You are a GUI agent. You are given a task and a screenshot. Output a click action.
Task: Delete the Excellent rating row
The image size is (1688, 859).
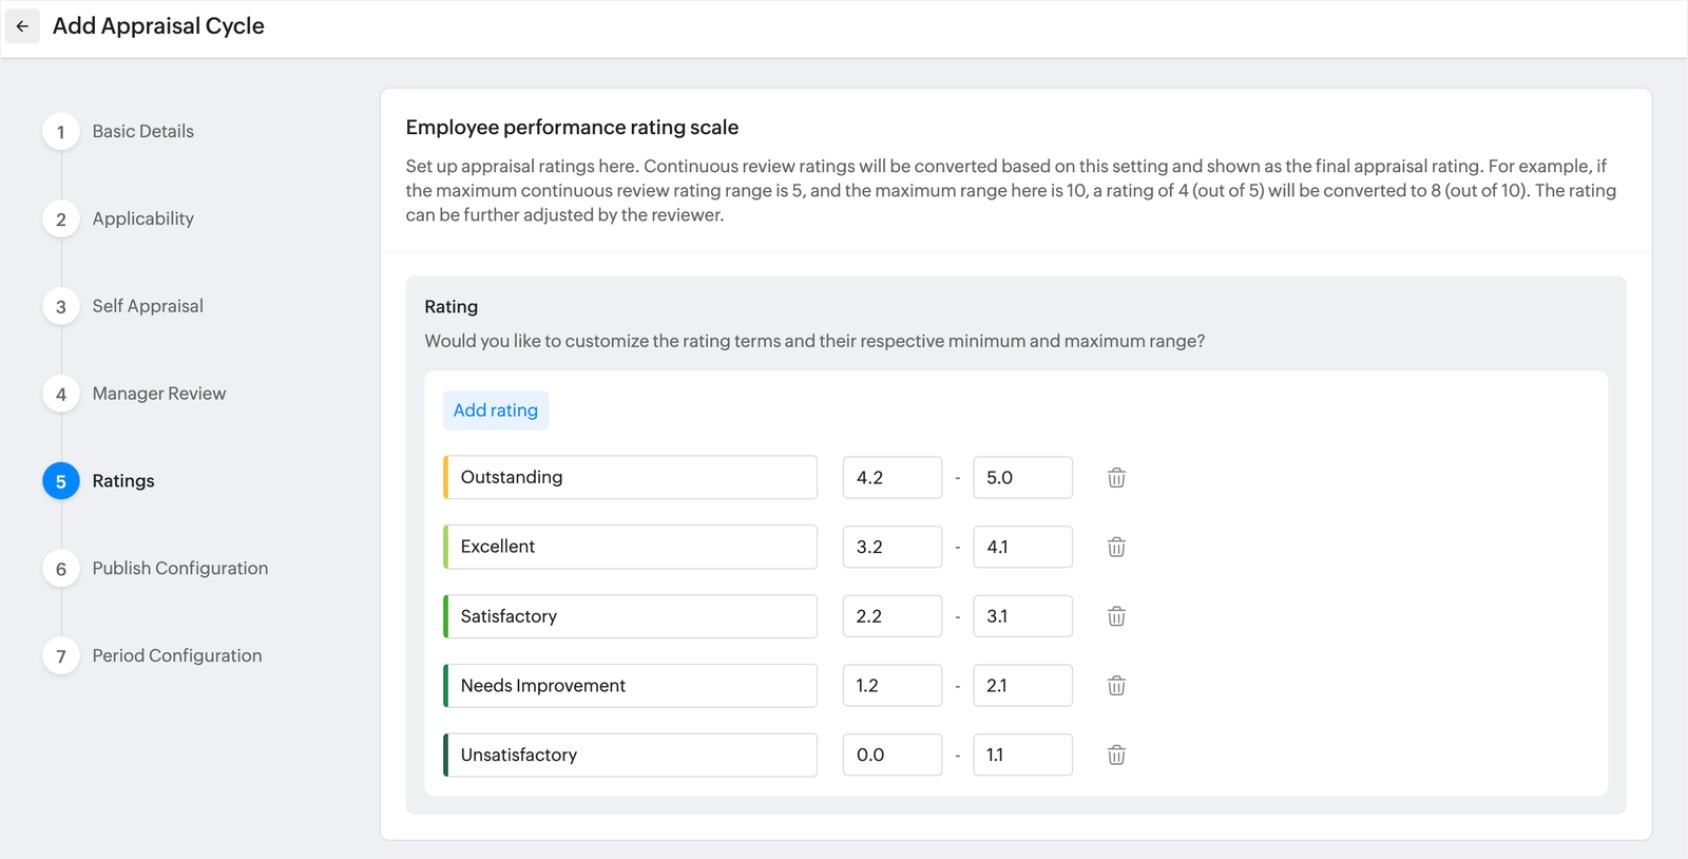1116,547
